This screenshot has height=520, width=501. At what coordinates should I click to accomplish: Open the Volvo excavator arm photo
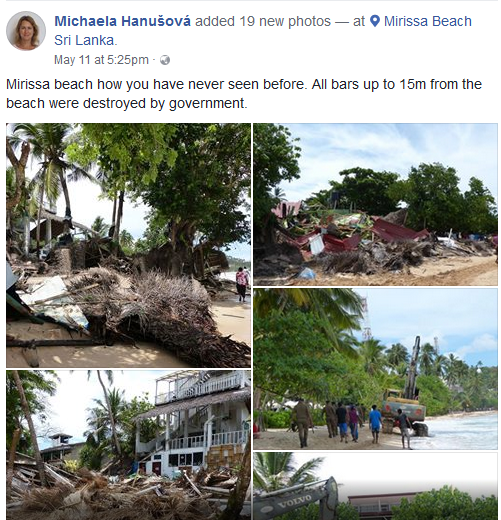(375, 486)
